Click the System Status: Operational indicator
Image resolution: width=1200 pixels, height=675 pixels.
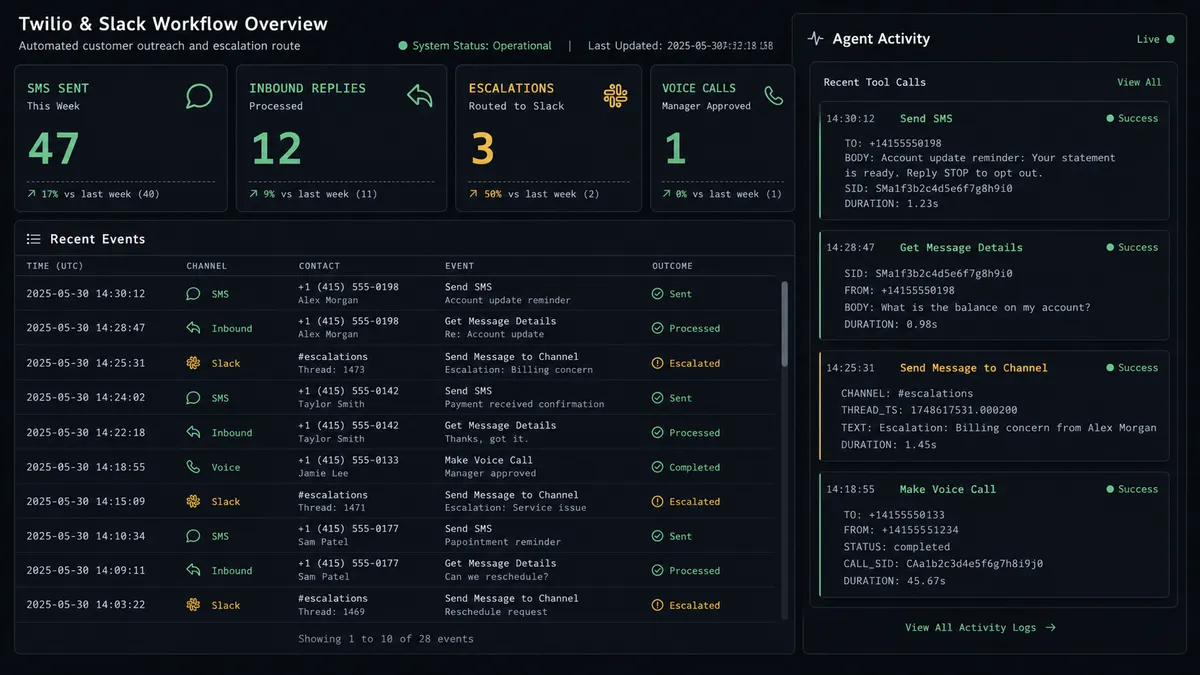(x=475, y=46)
